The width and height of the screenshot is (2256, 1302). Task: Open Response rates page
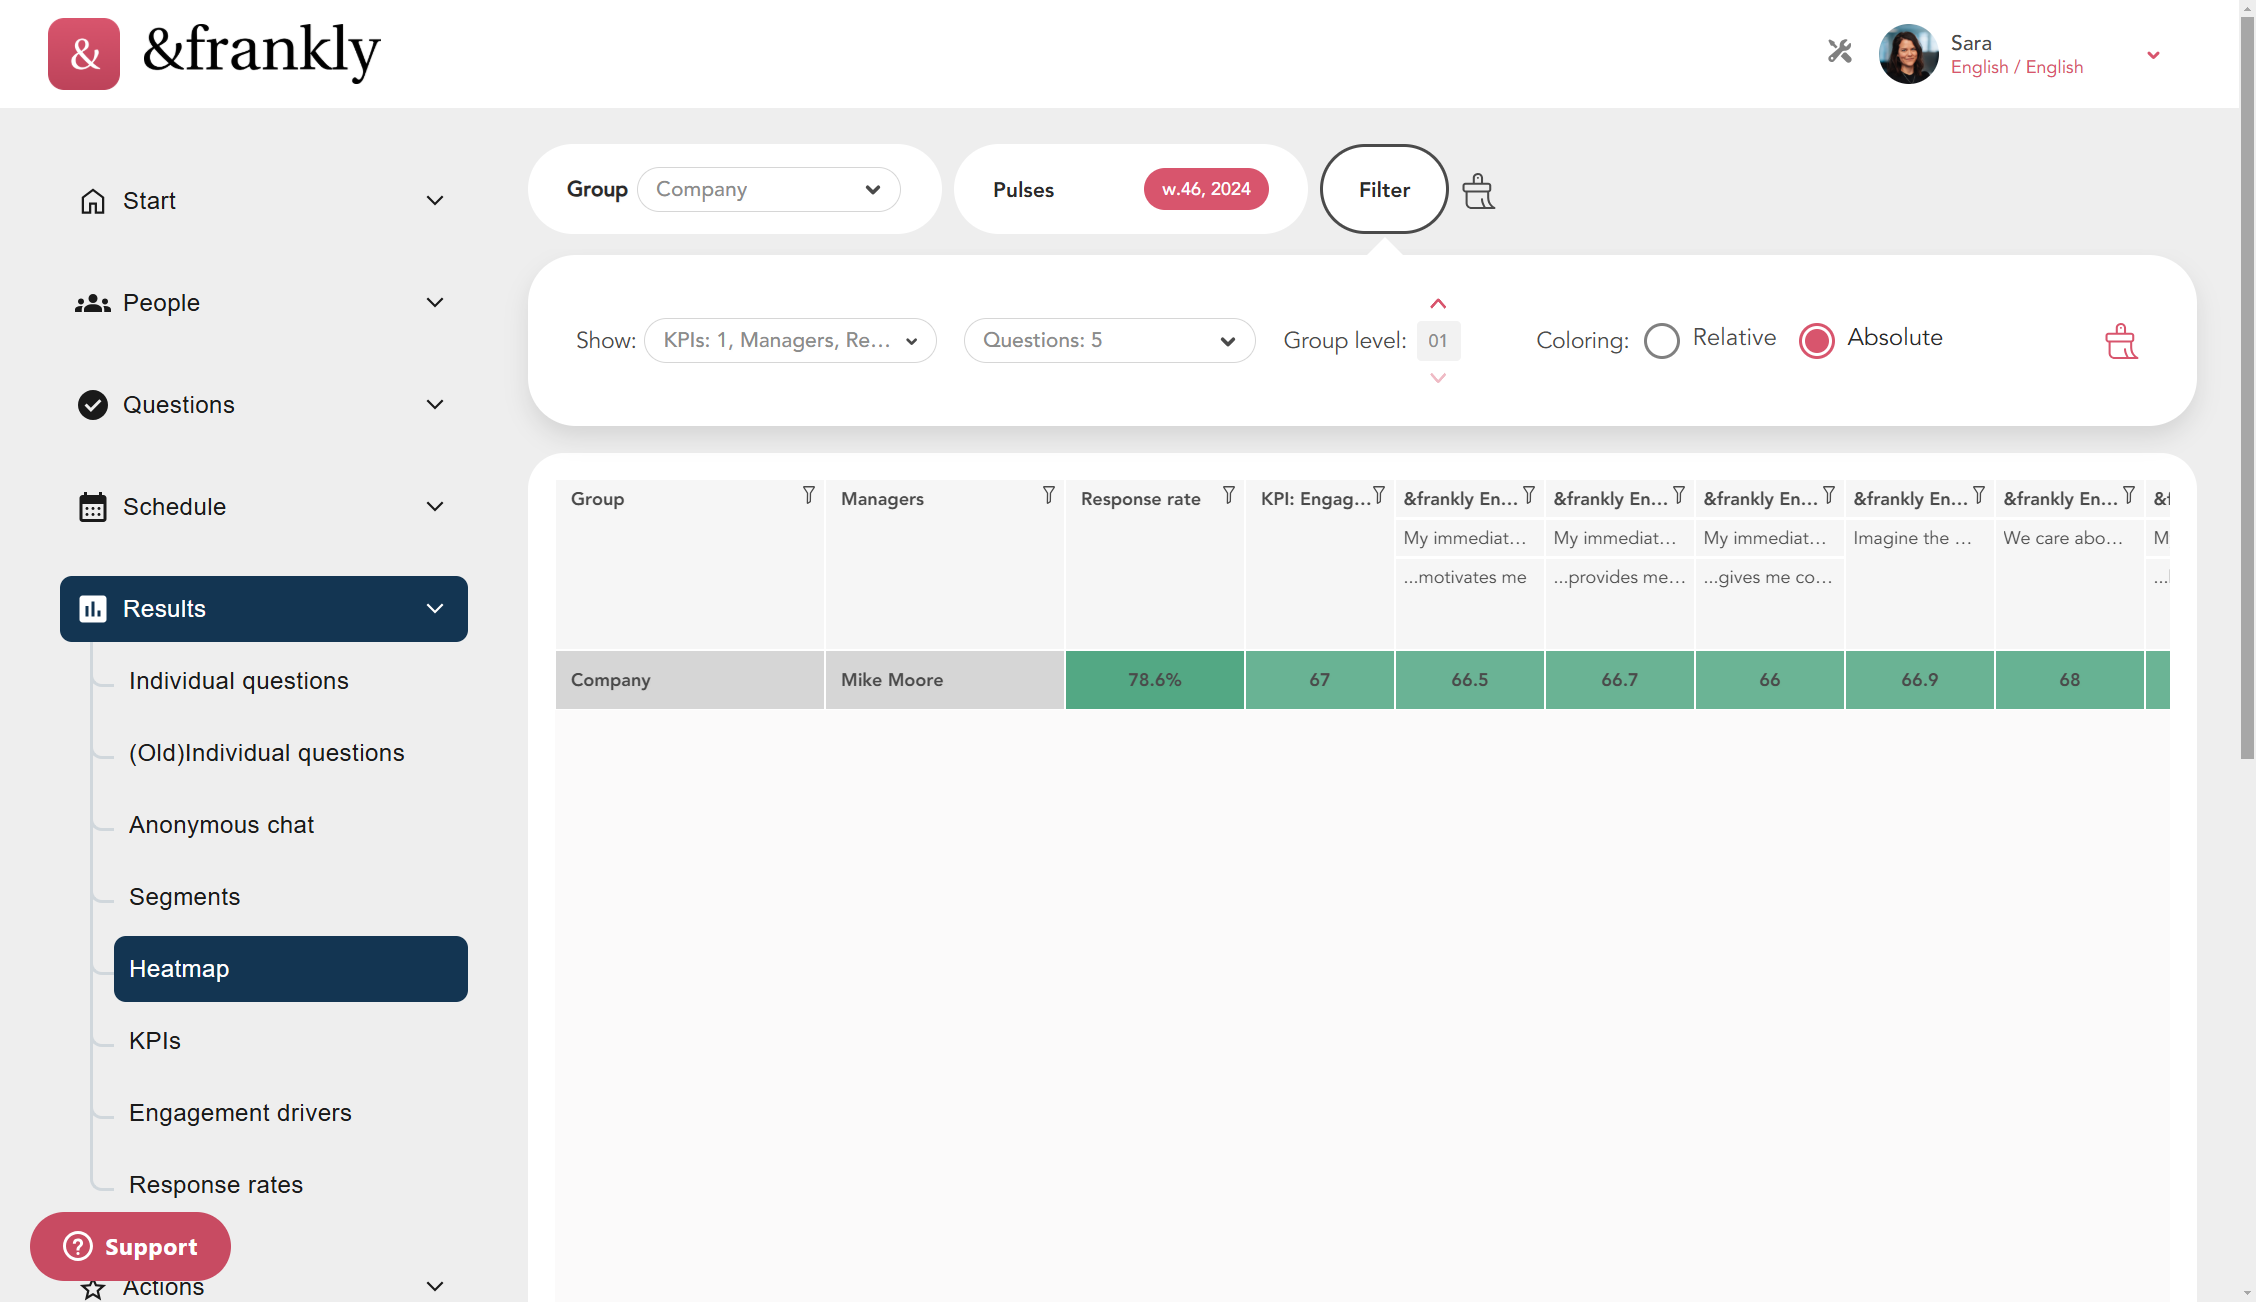point(216,1185)
